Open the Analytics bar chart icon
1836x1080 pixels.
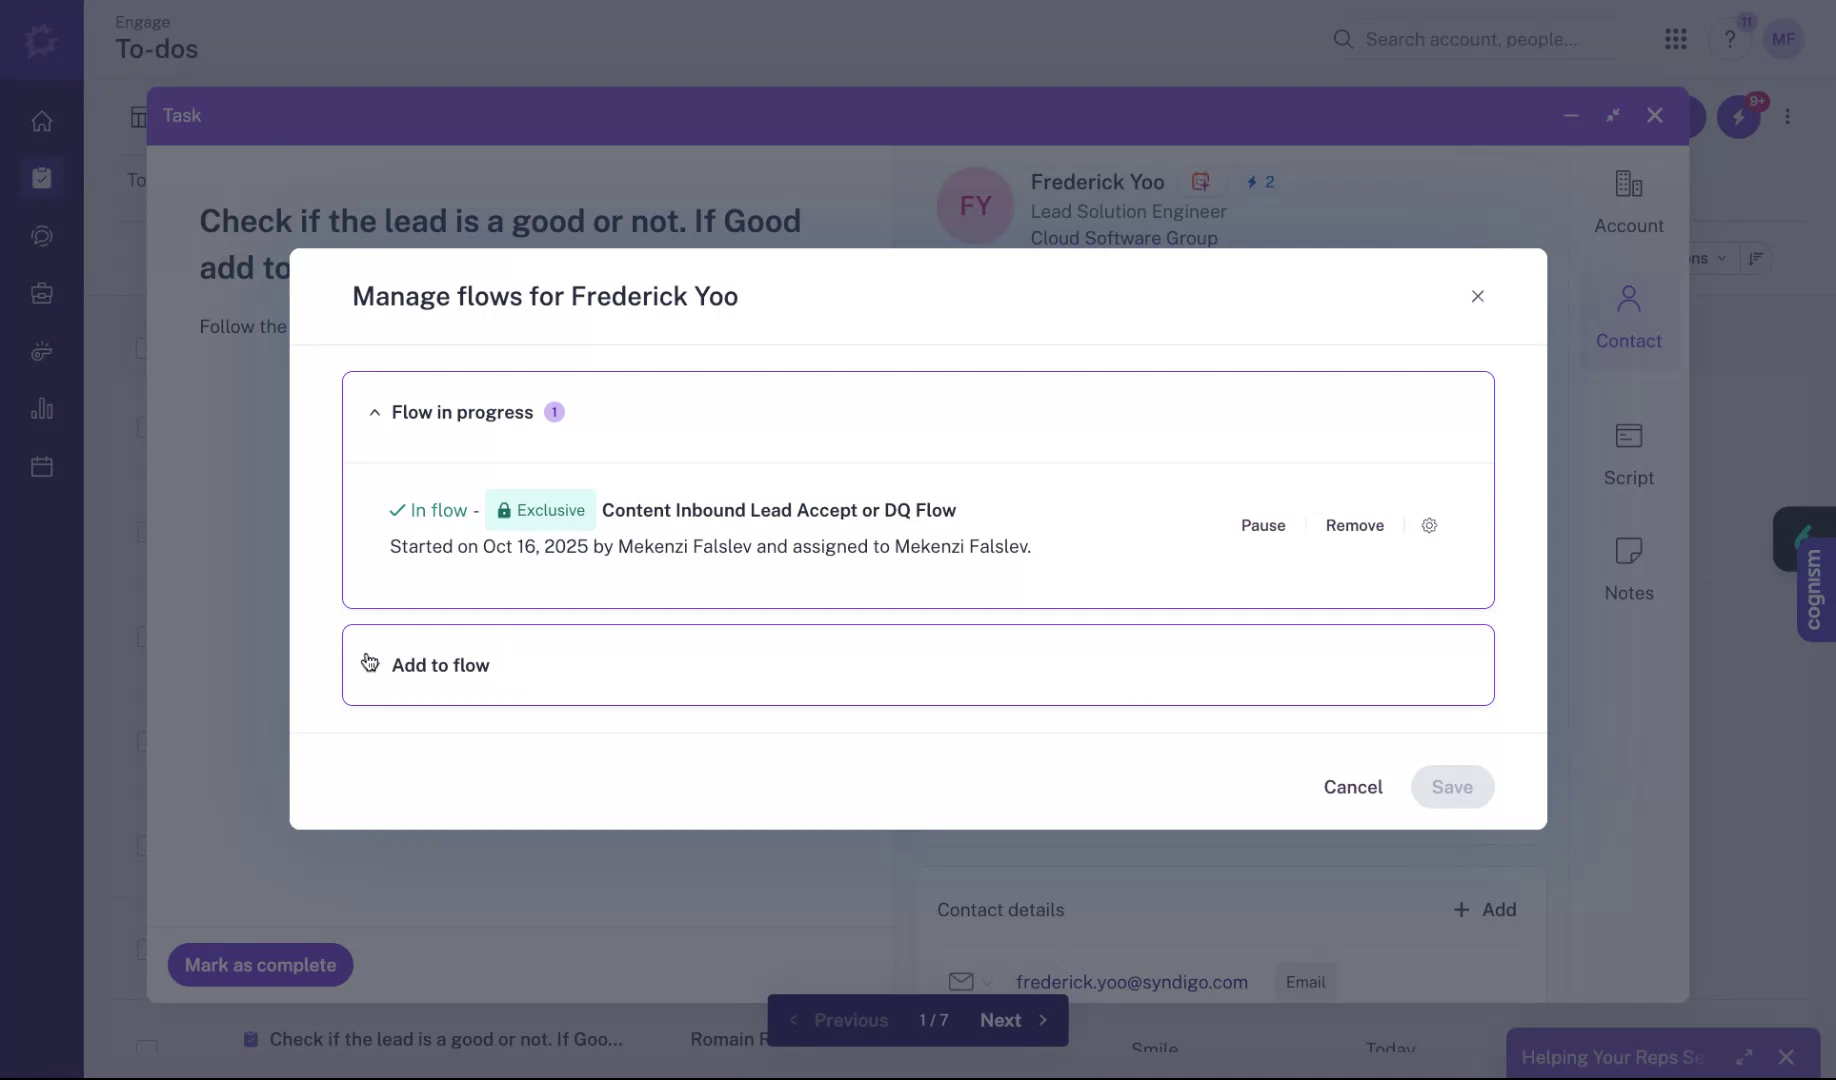[41, 408]
